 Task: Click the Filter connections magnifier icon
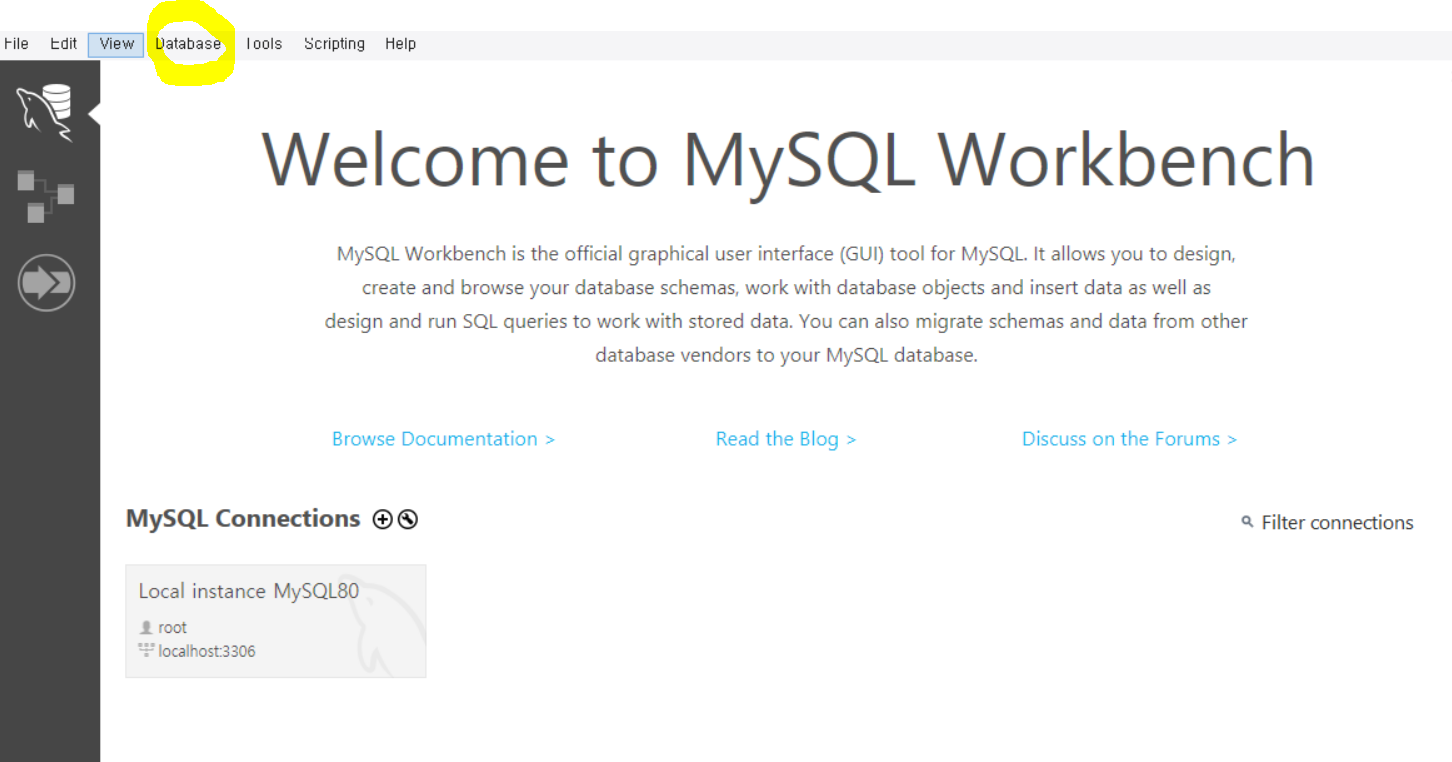point(1247,522)
